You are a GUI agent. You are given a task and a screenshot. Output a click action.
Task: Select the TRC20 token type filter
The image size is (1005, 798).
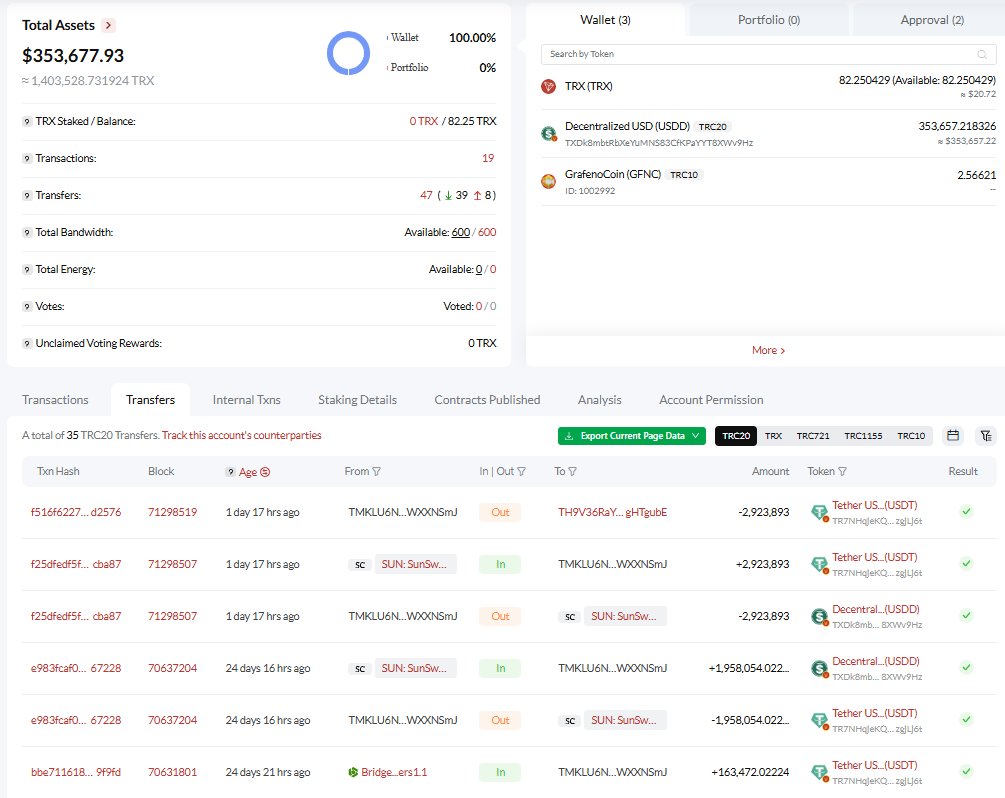pos(736,436)
